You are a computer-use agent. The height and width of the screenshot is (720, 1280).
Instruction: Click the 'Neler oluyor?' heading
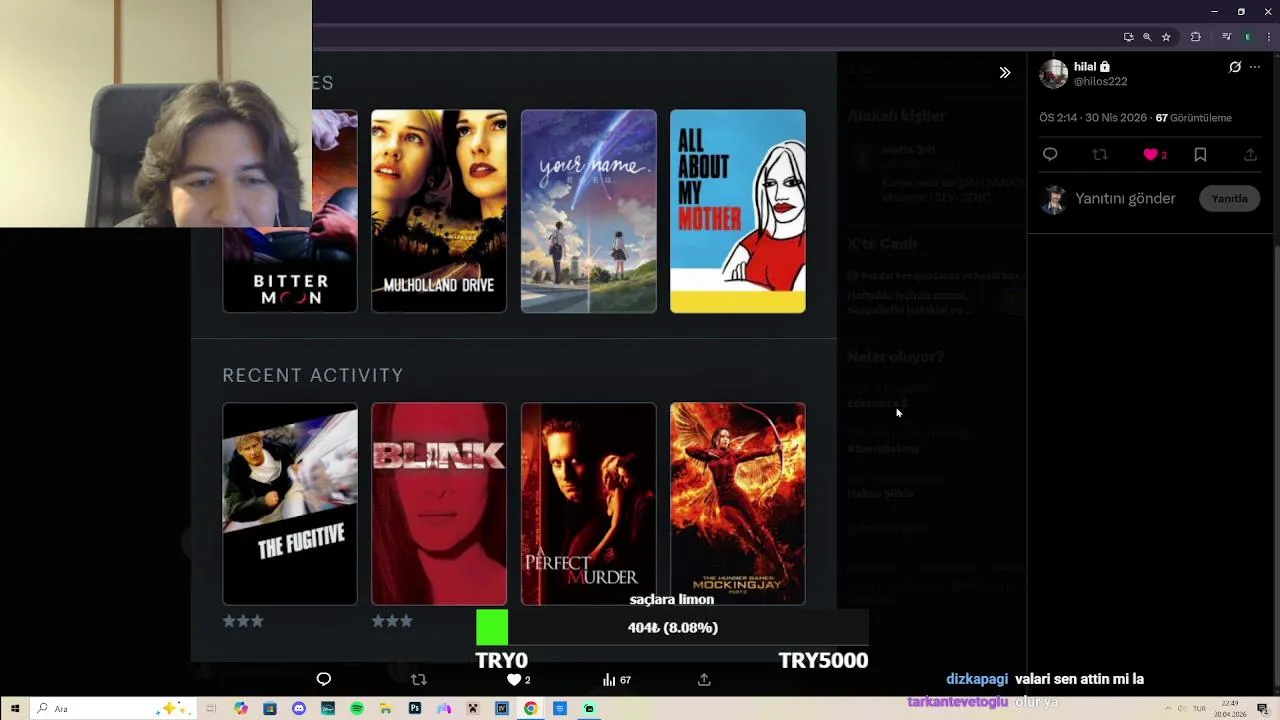coord(895,357)
